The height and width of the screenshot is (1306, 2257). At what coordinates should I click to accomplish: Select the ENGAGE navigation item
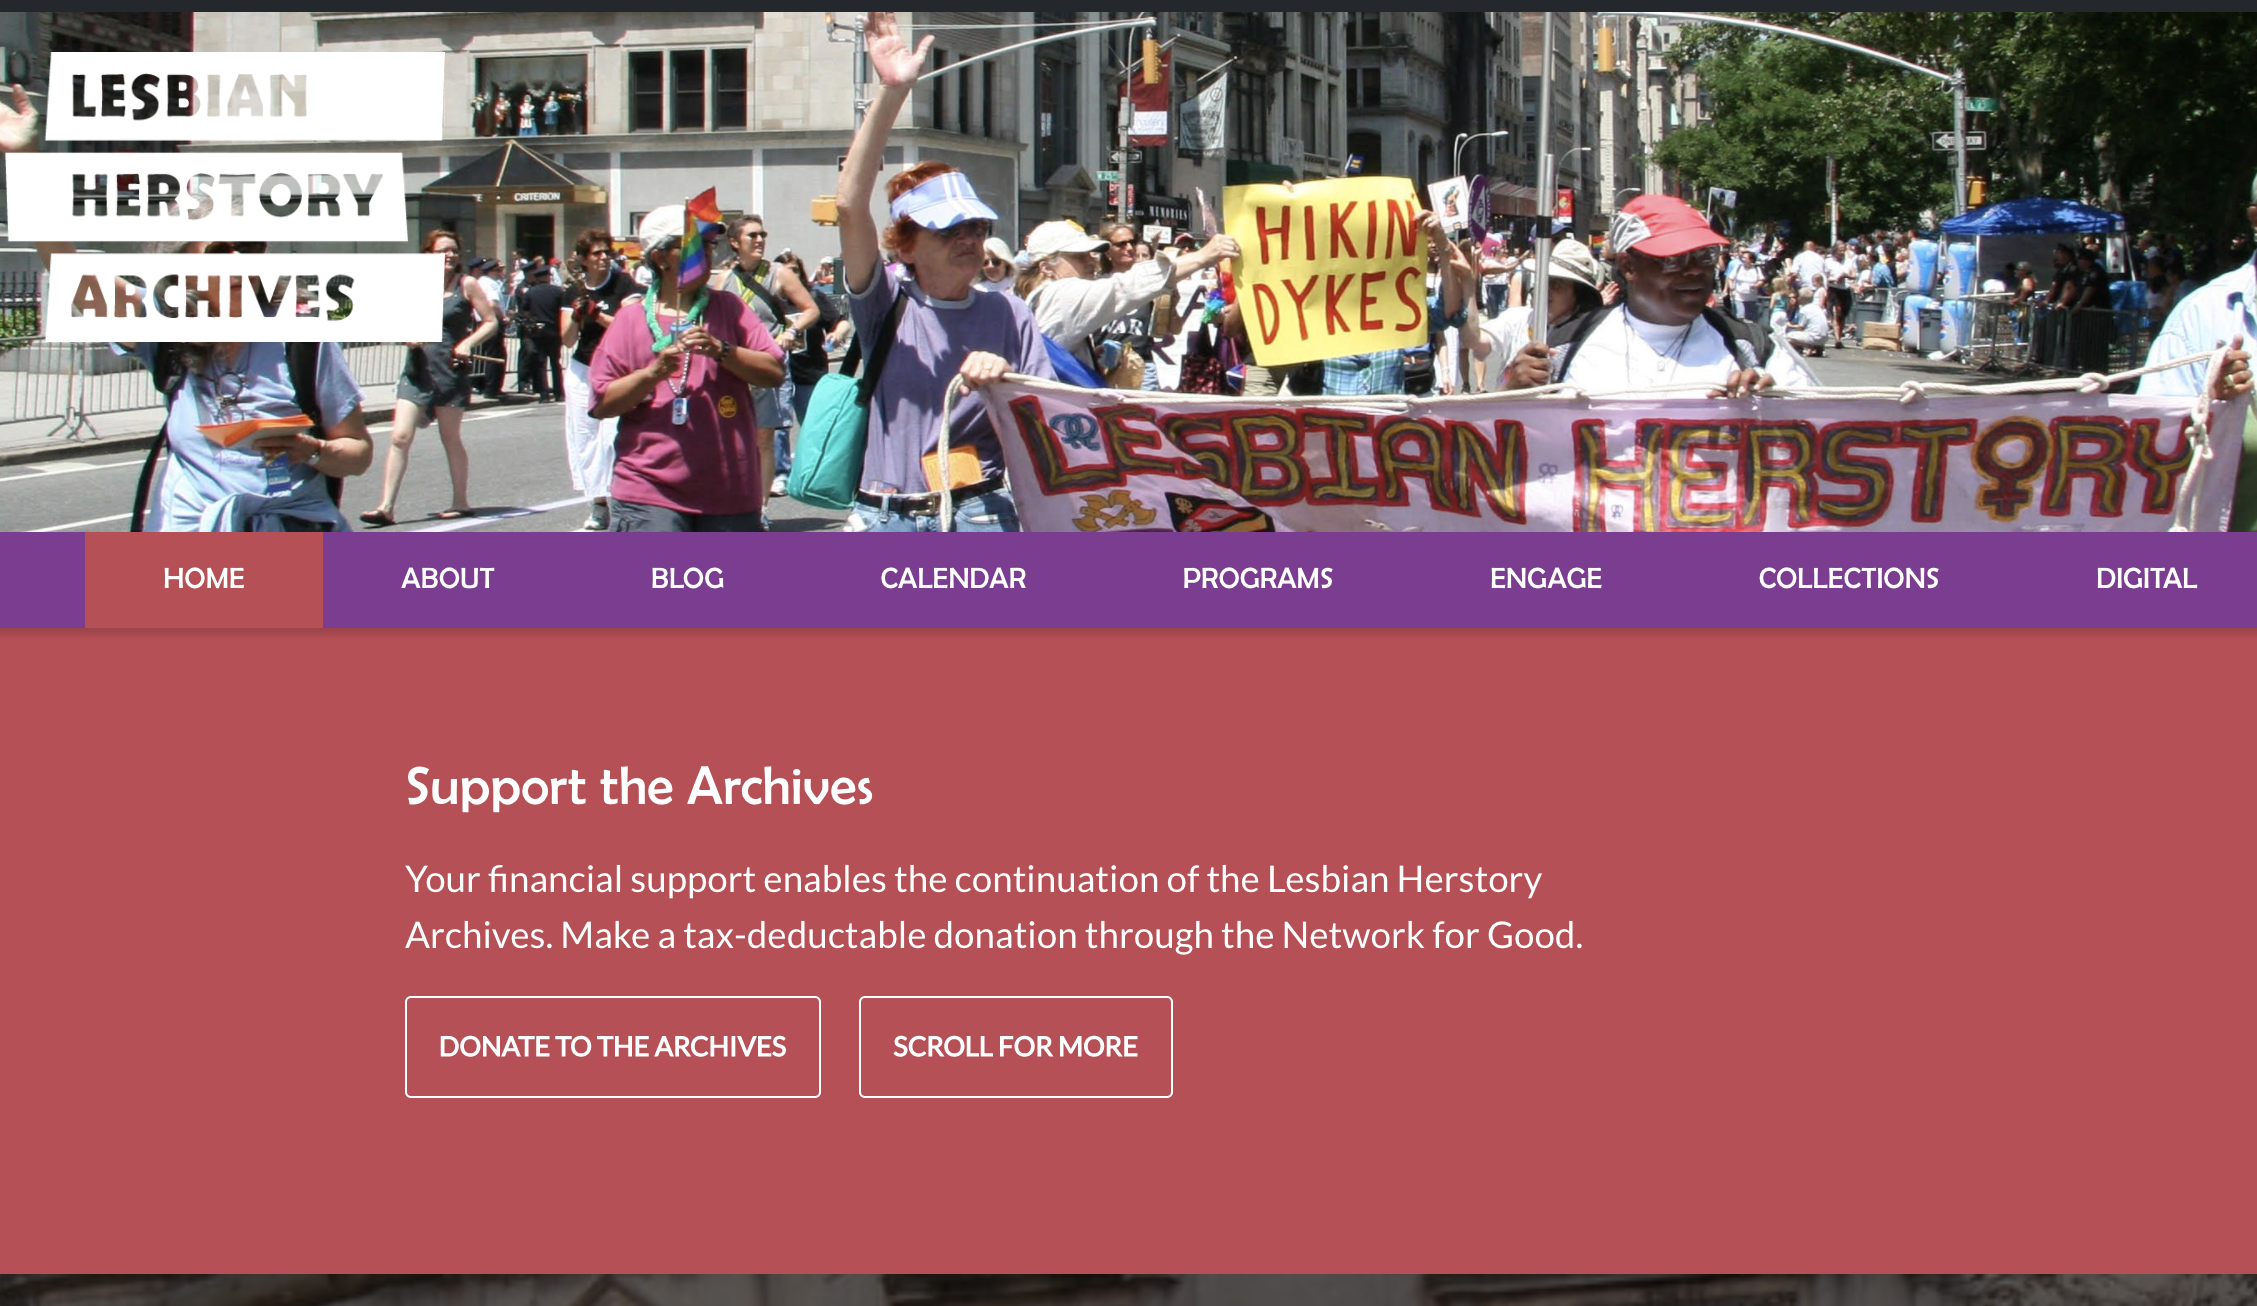(1545, 579)
